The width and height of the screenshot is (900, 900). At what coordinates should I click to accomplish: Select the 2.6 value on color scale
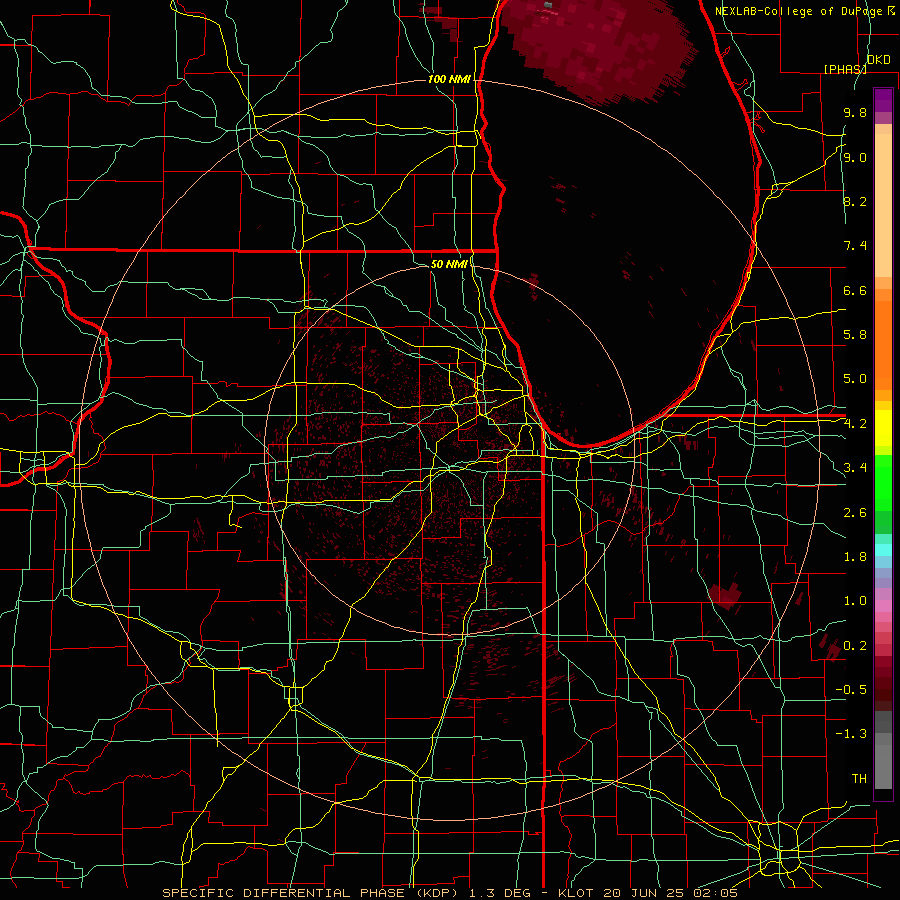pyautogui.click(x=855, y=513)
